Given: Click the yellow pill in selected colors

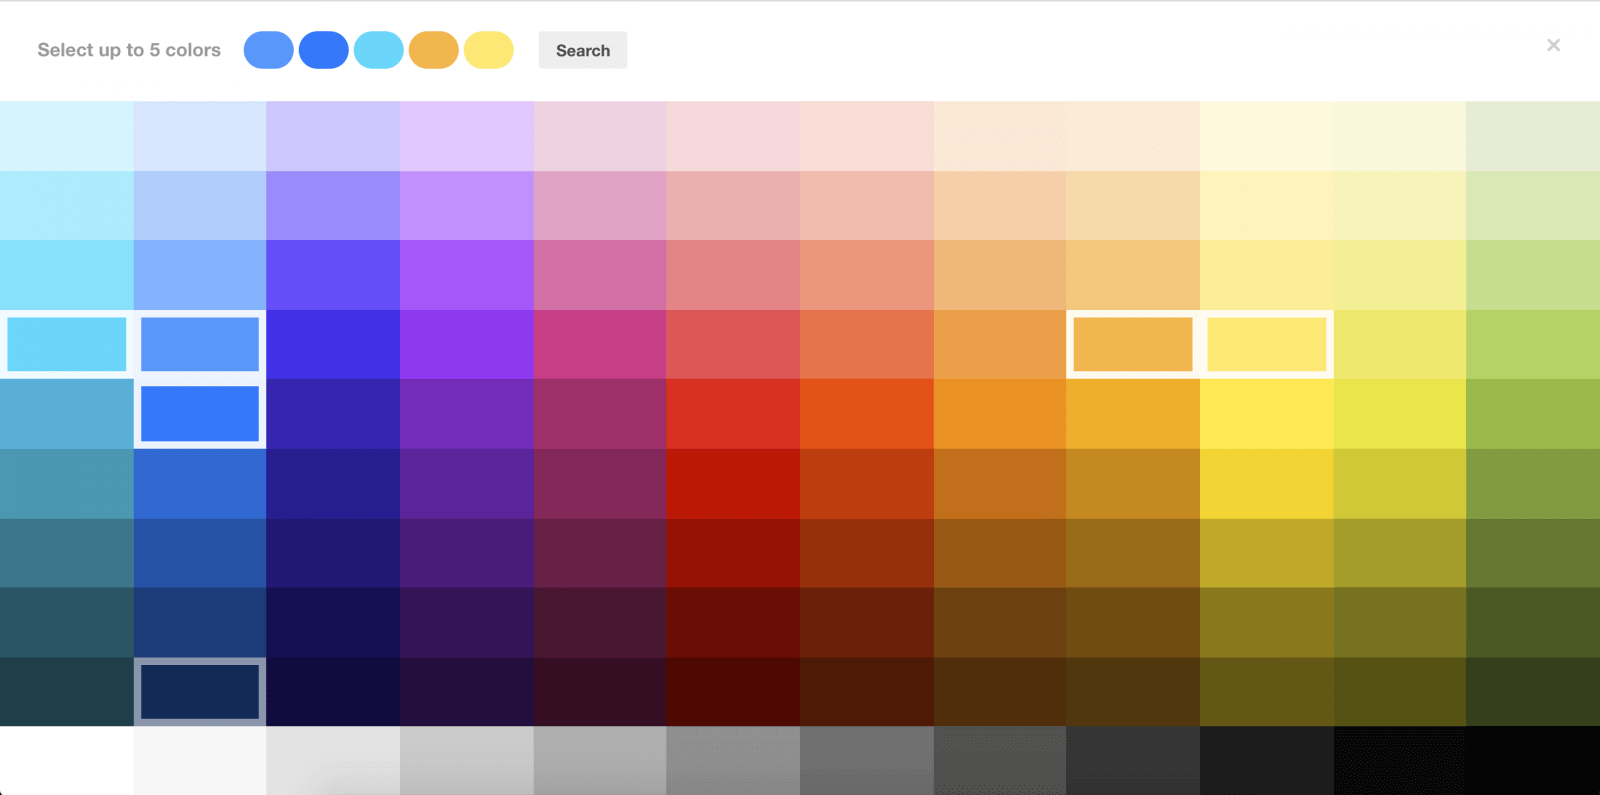Looking at the screenshot, I should [x=488, y=50].
